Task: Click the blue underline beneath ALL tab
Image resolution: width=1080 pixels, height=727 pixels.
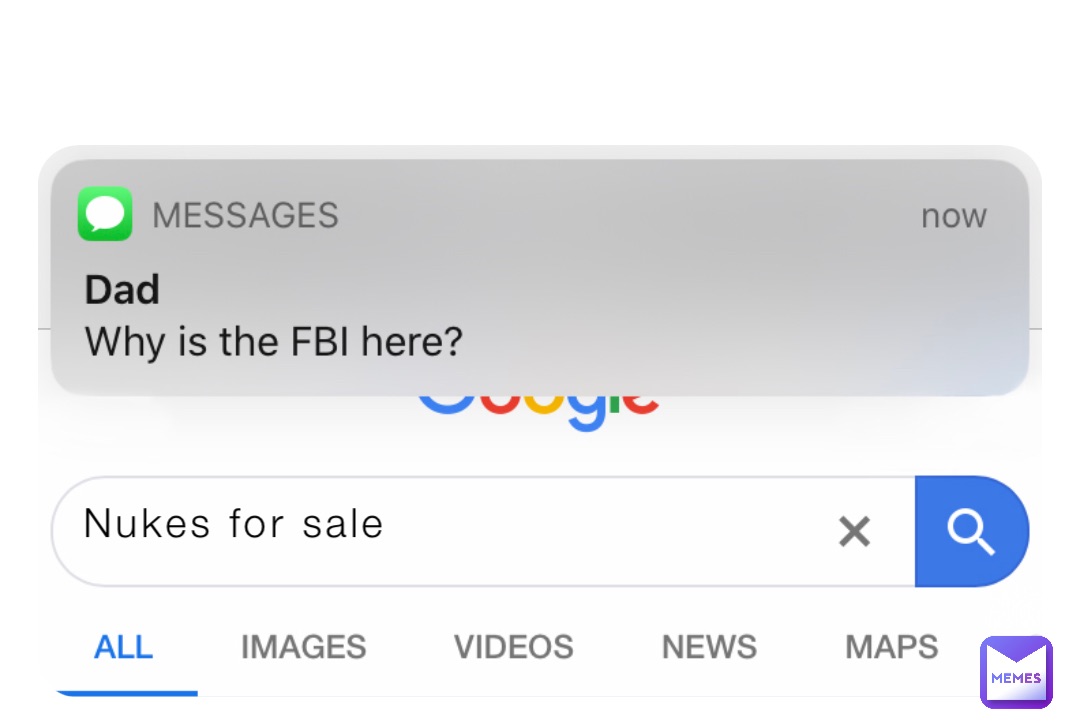Action: [x=125, y=691]
